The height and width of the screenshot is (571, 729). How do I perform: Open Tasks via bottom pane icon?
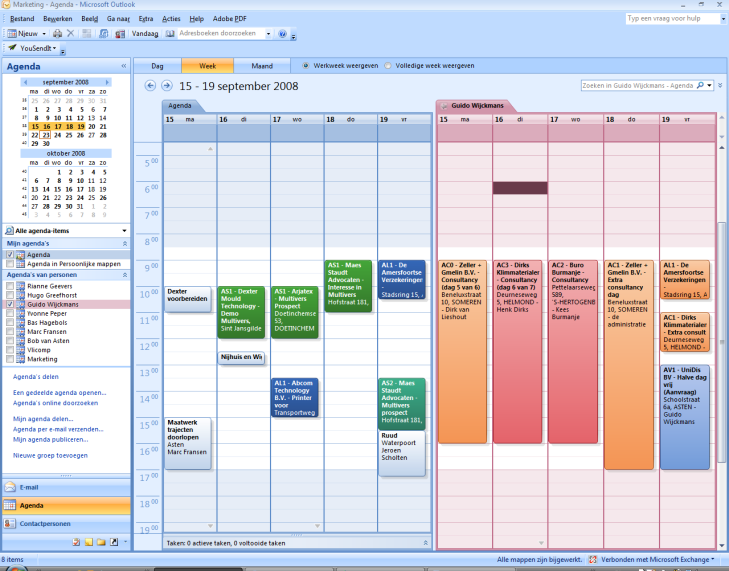click(x=76, y=542)
